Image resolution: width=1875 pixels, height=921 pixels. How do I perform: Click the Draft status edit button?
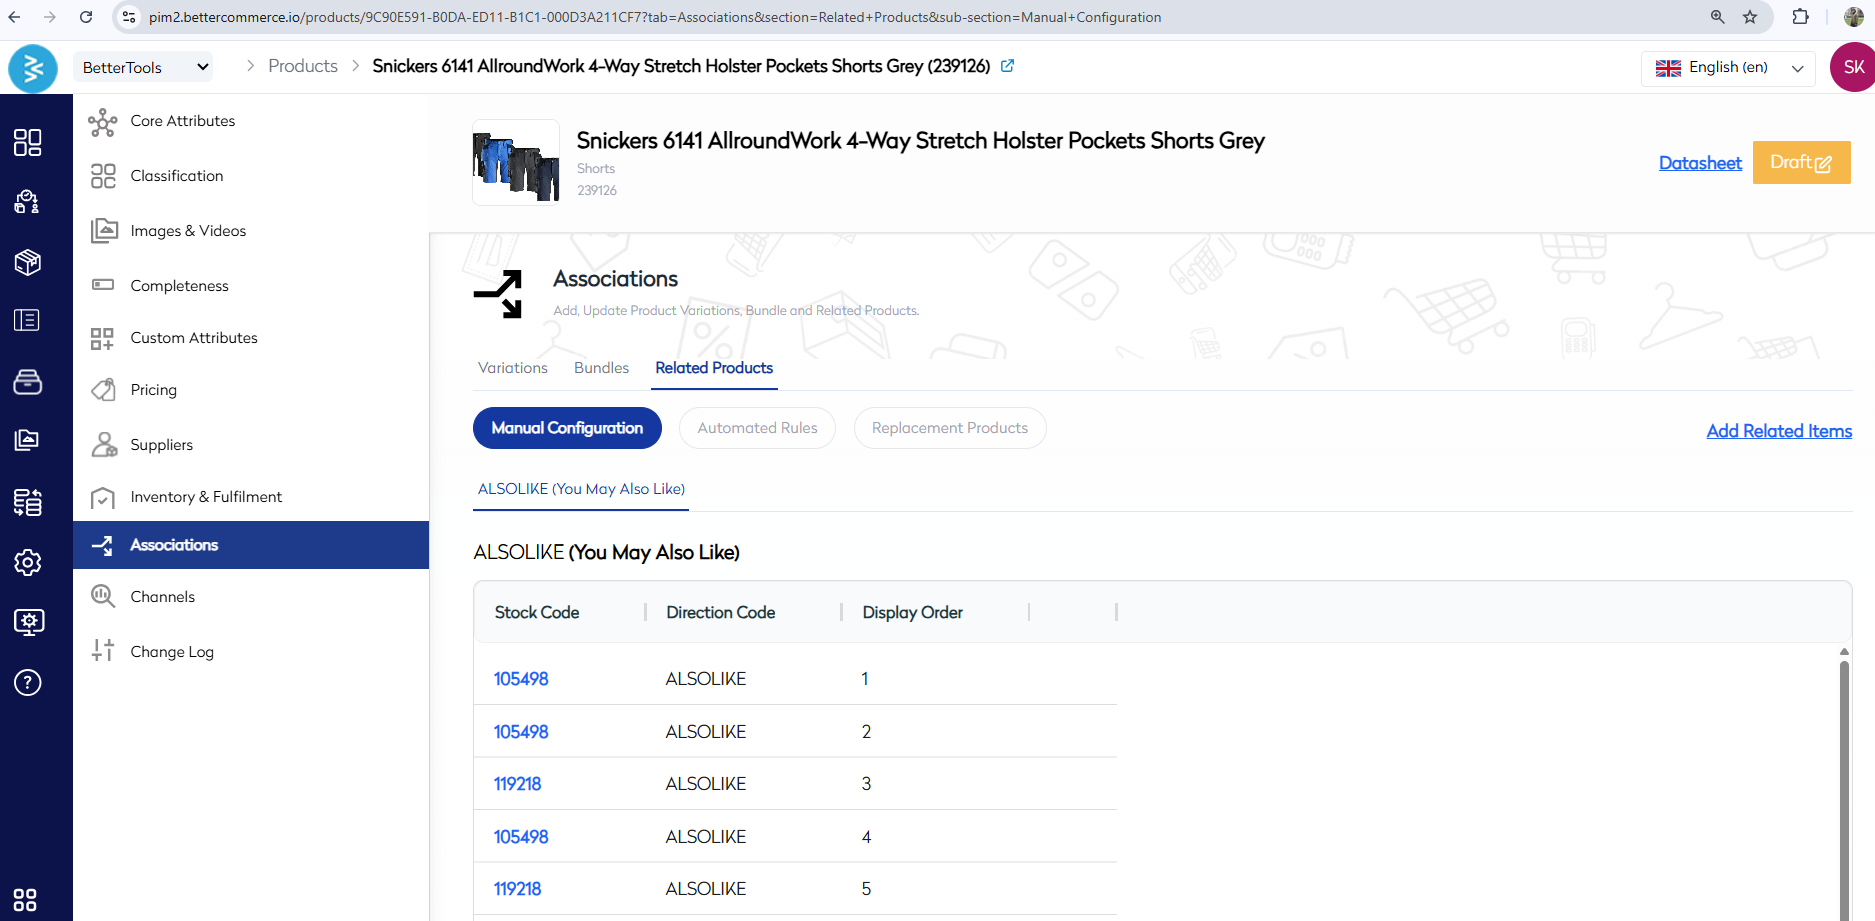(x=1801, y=163)
